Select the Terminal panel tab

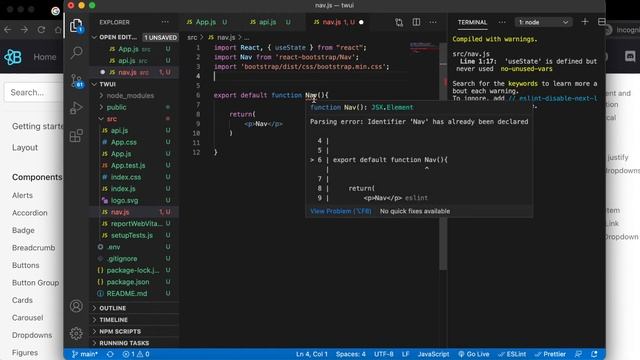pyautogui.click(x=472, y=22)
